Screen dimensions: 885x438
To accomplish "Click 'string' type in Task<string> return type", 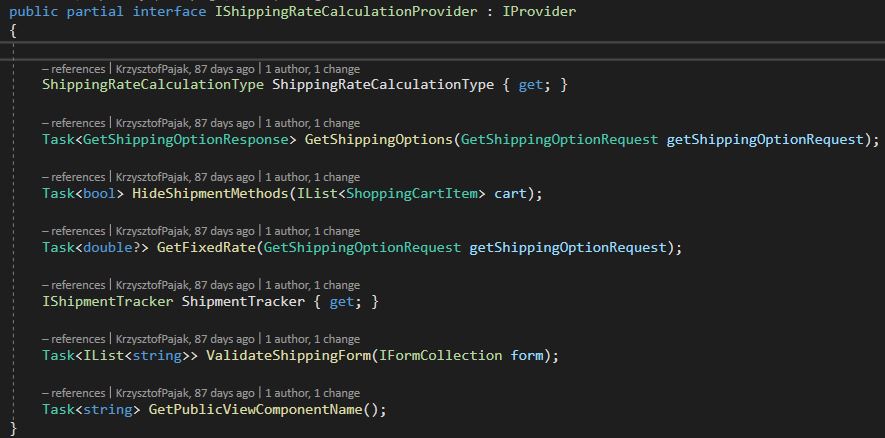I will coord(107,409).
